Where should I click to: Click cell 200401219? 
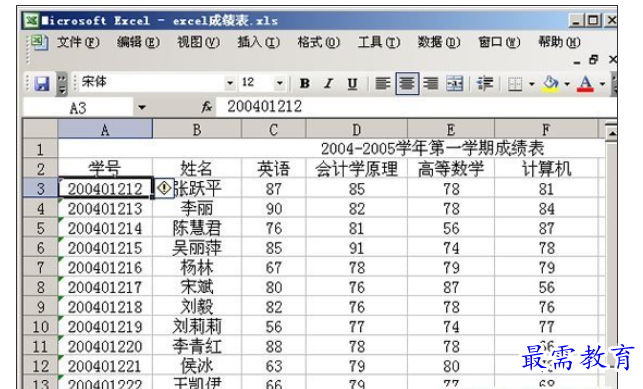tap(105, 326)
